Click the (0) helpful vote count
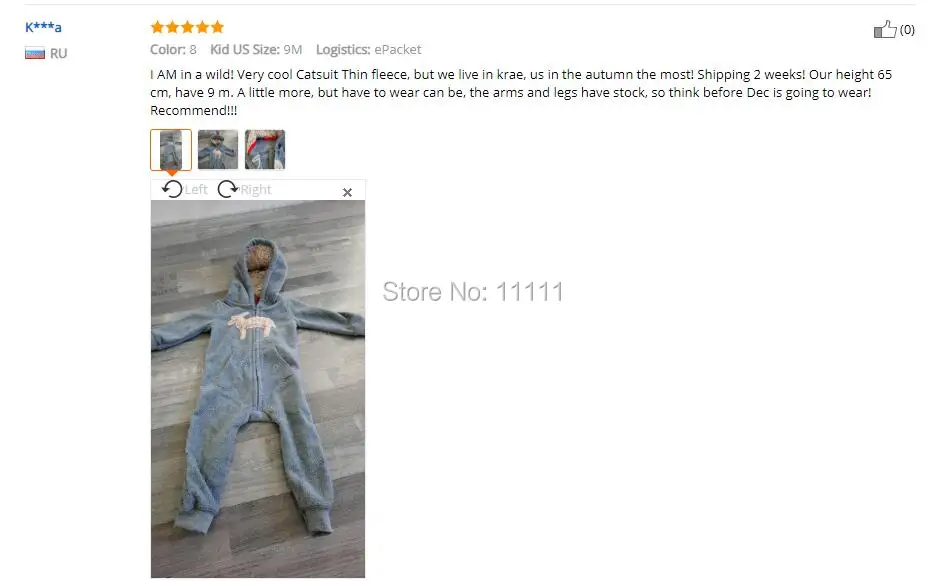This screenshot has width=942, height=581. 907,29
